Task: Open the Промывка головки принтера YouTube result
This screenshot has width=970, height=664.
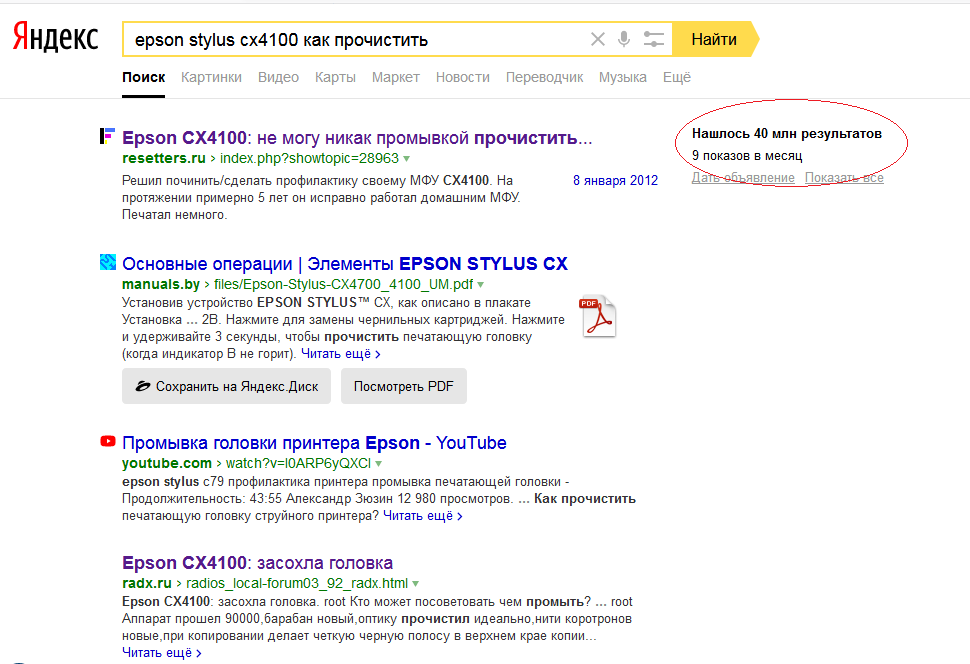Action: 314,443
